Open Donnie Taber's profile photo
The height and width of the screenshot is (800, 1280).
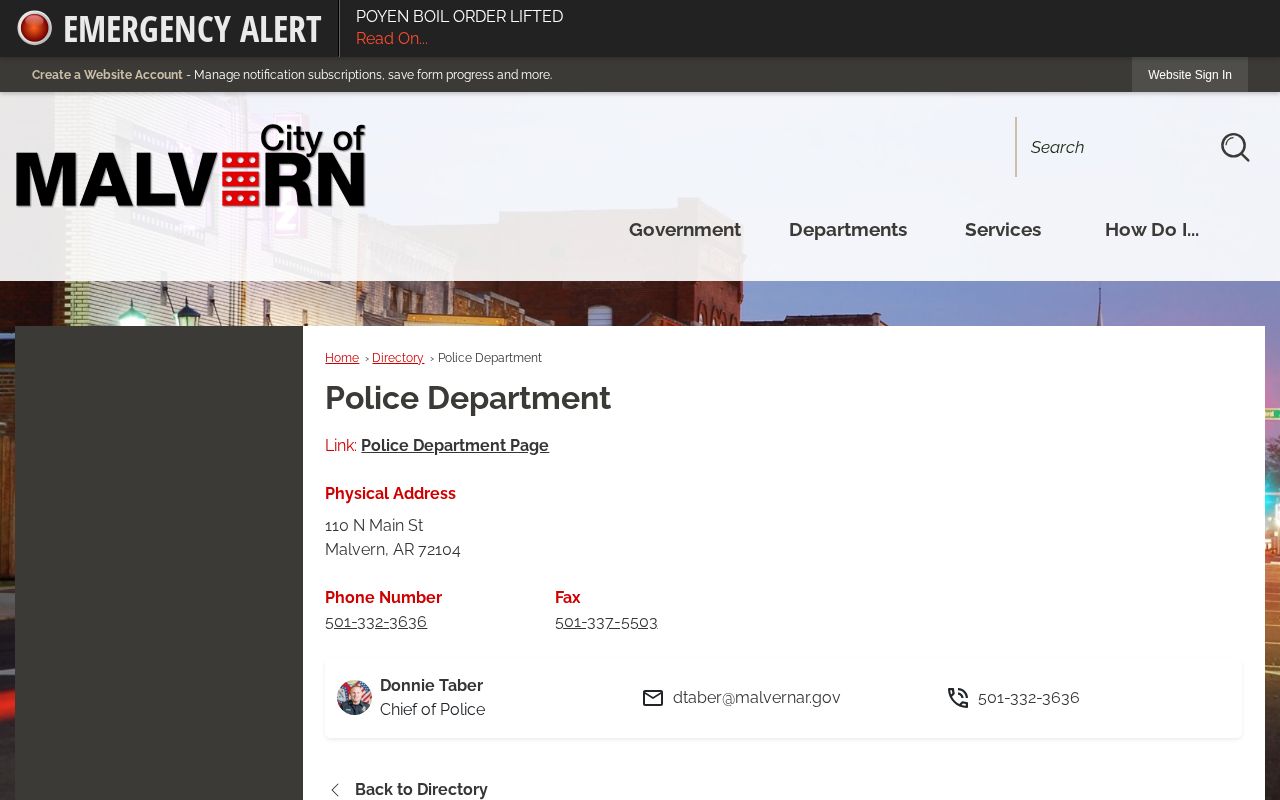pyautogui.click(x=354, y=698)
